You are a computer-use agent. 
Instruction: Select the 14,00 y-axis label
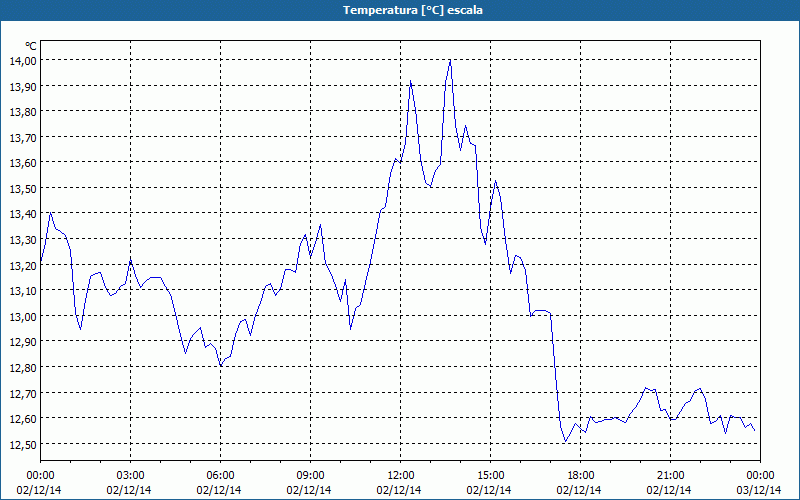coord(23,61)
